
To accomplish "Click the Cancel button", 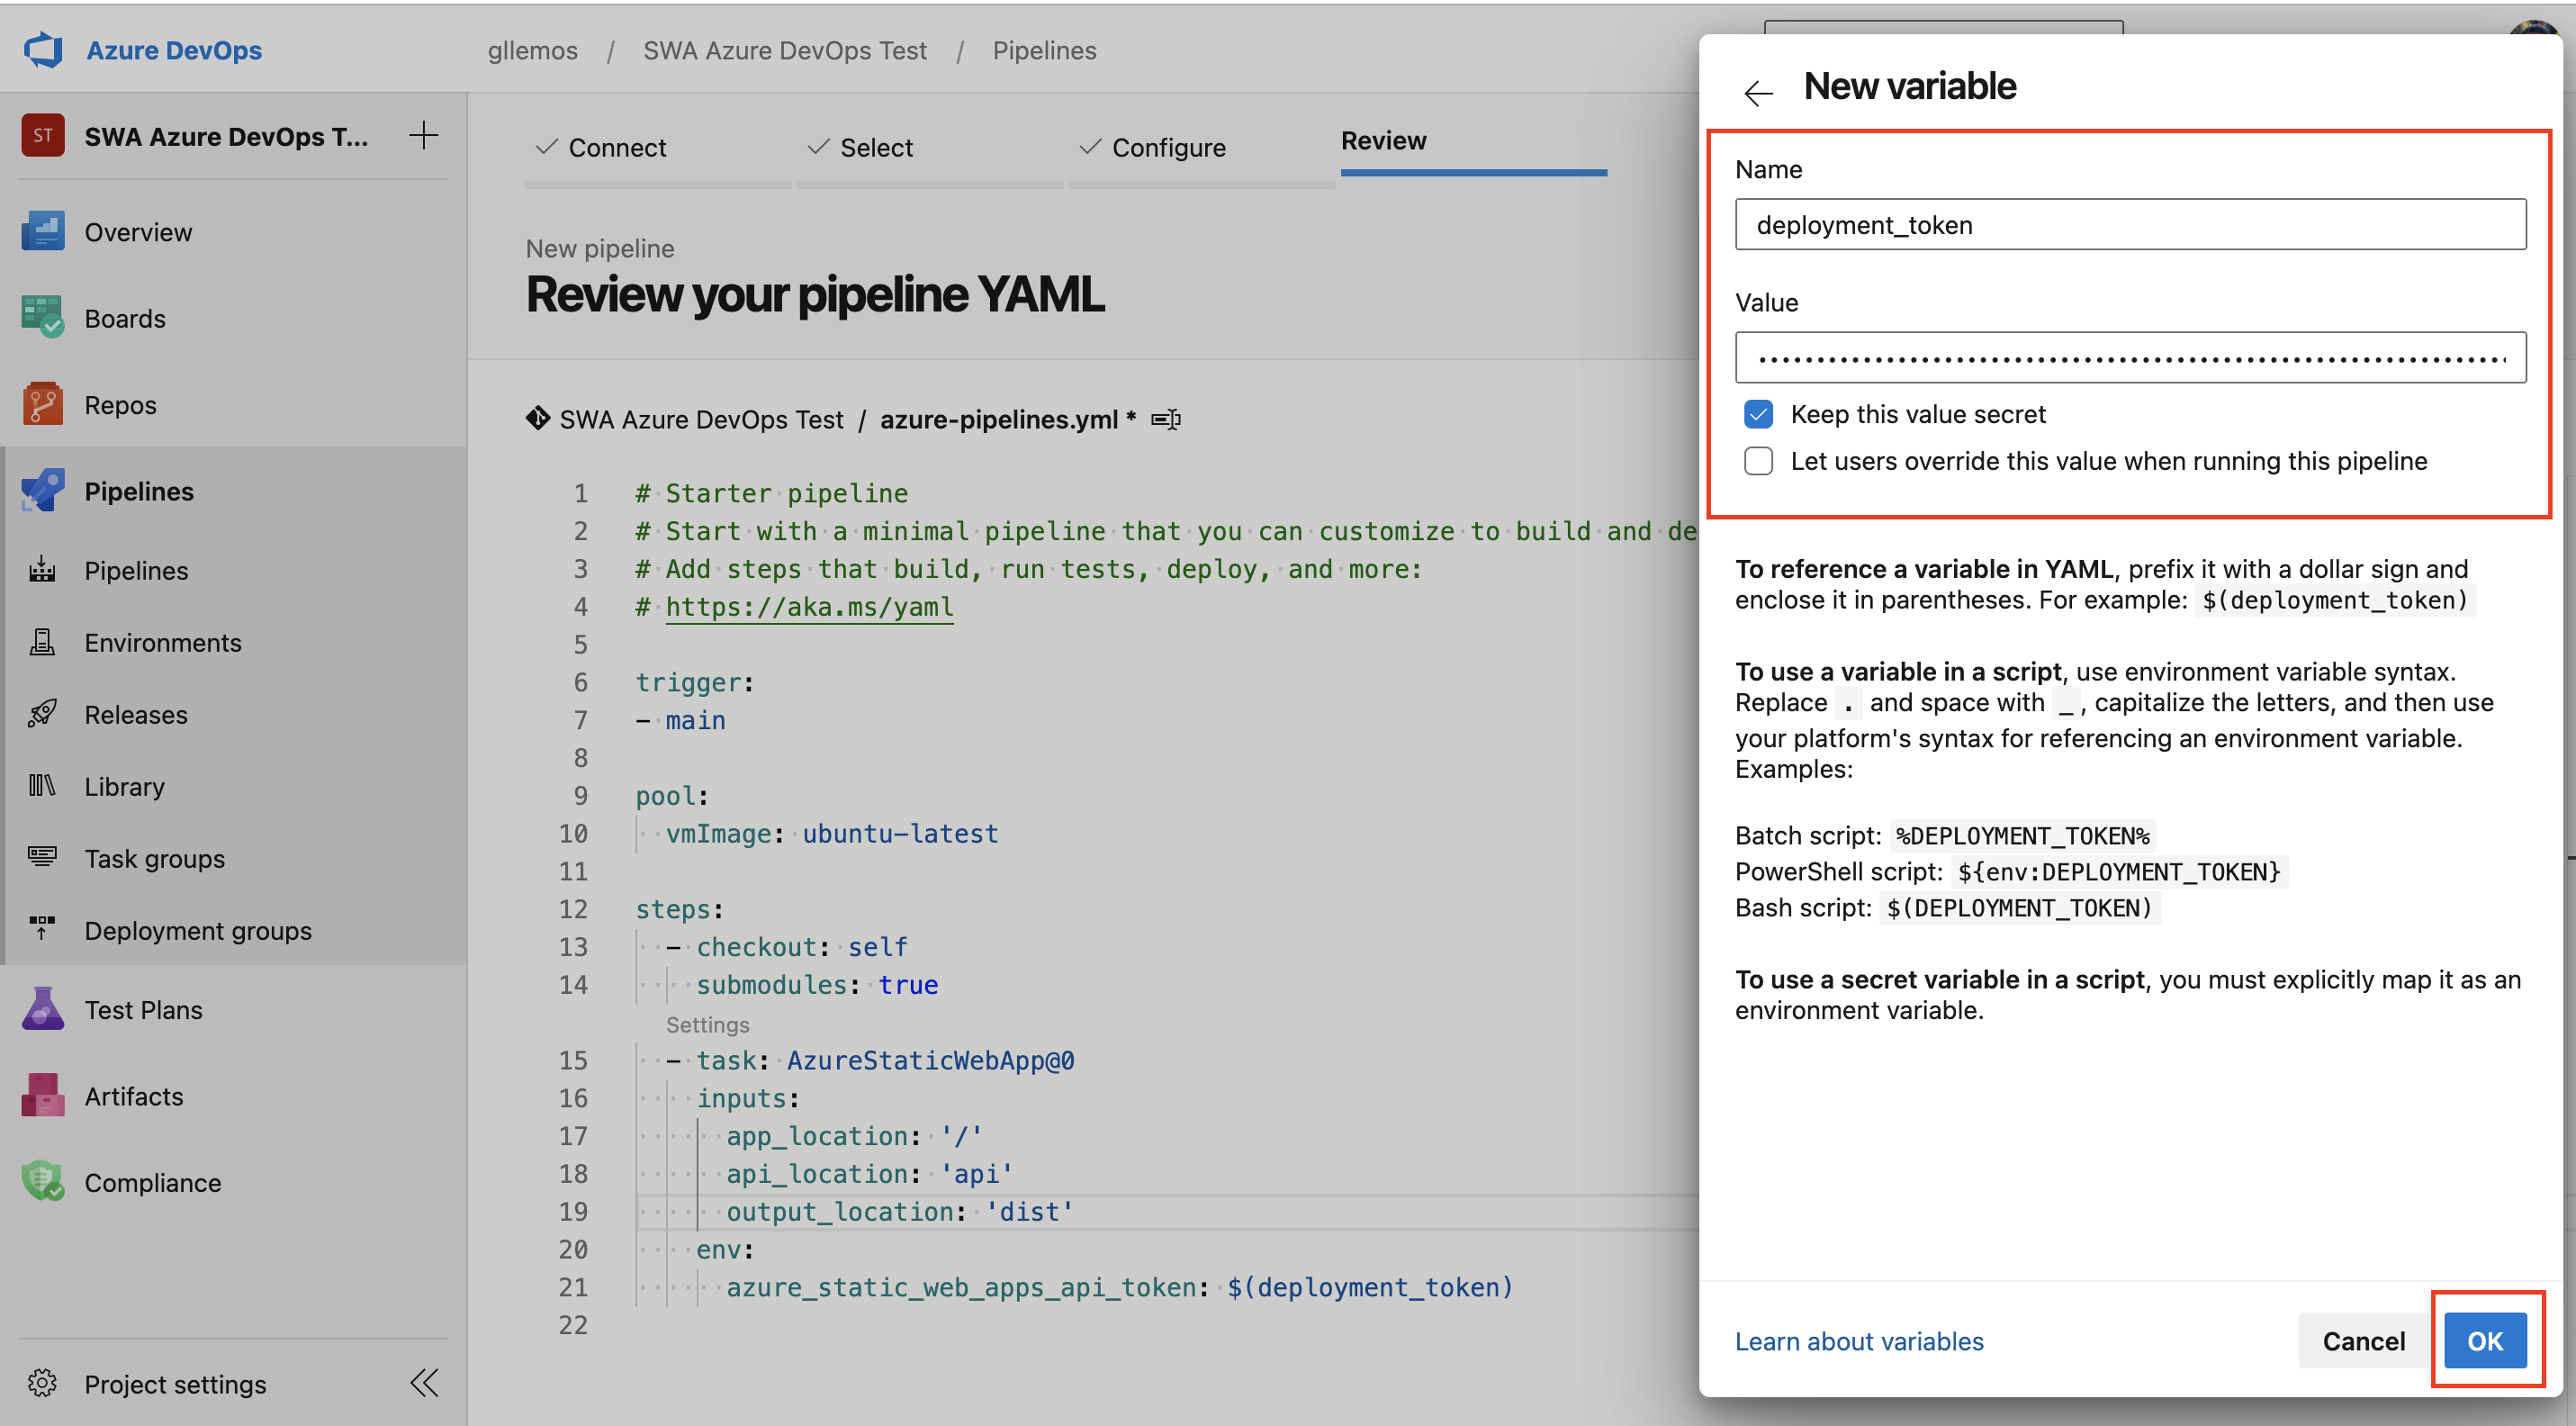I will [x=2362, y=1340].
